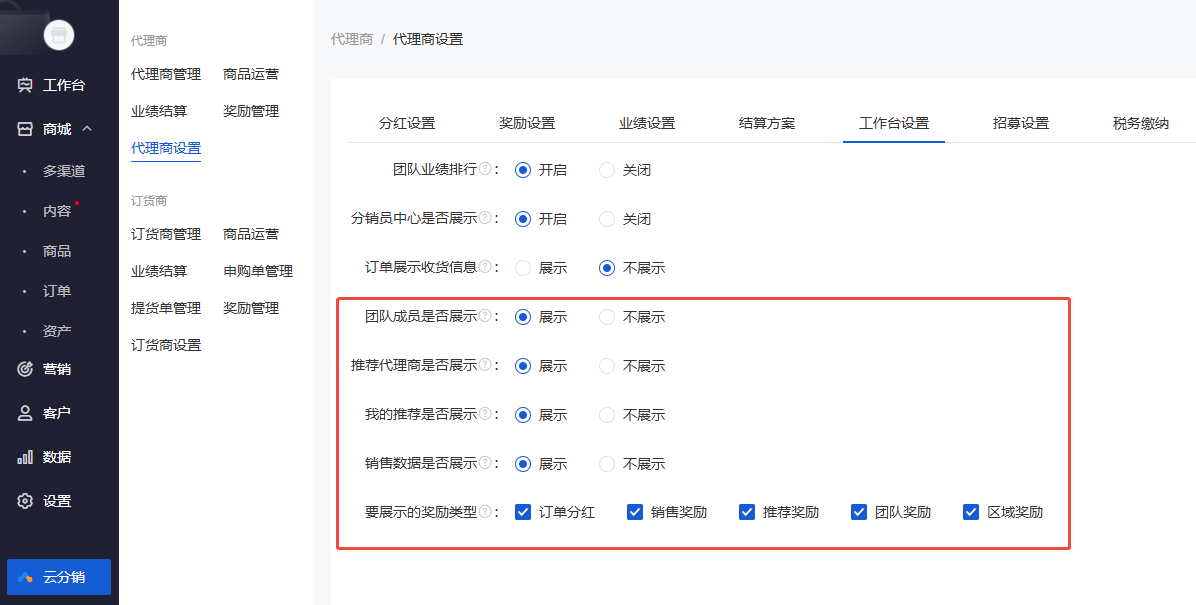This screenshot has width=1196, height=605.
Task: Select 关闭 for 团队业绩排行
Action: [607, 170]
